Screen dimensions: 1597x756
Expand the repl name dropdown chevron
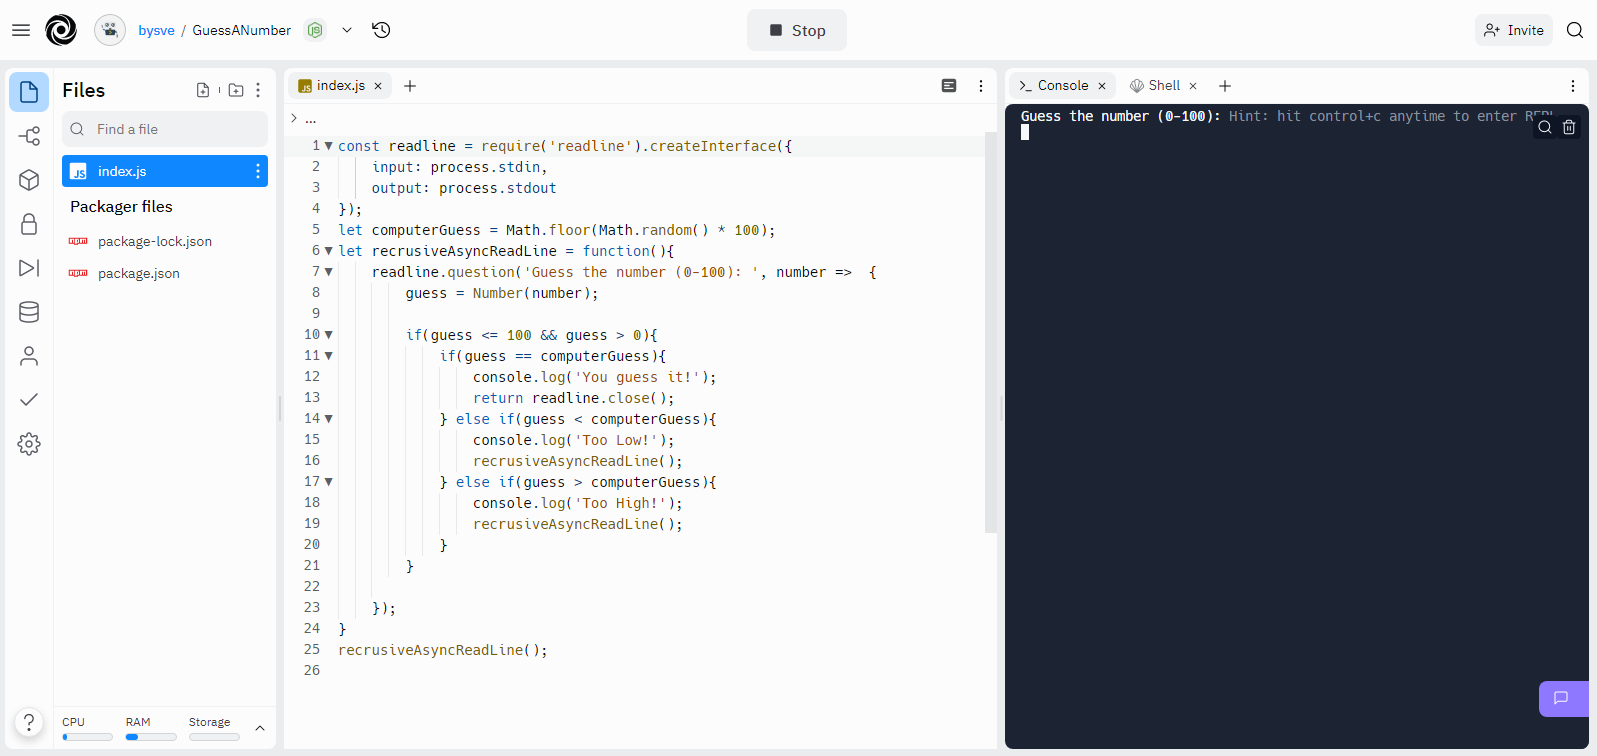(347, 30)
